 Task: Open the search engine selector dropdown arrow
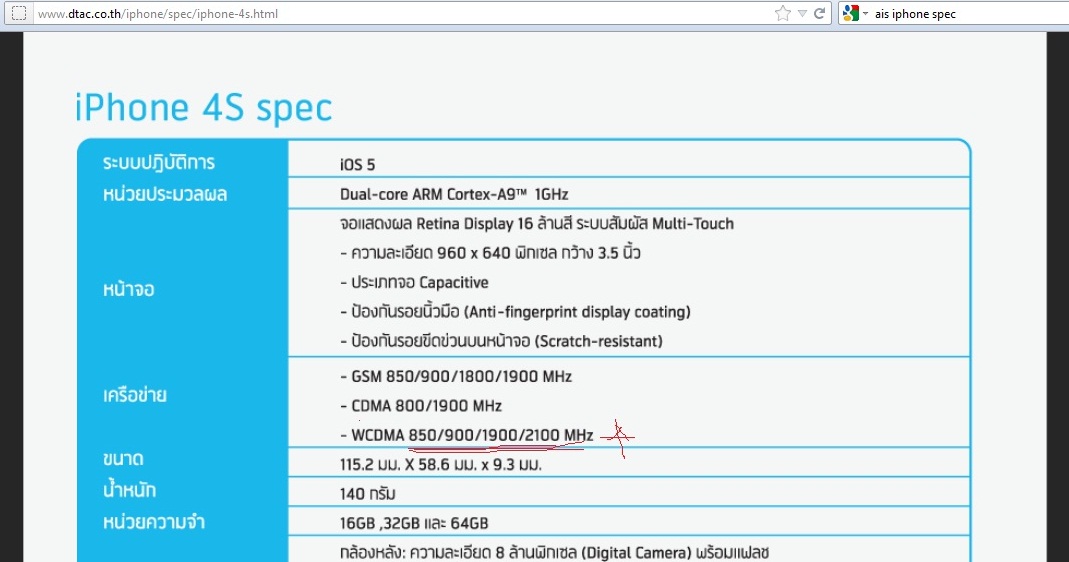coord(865,14)
